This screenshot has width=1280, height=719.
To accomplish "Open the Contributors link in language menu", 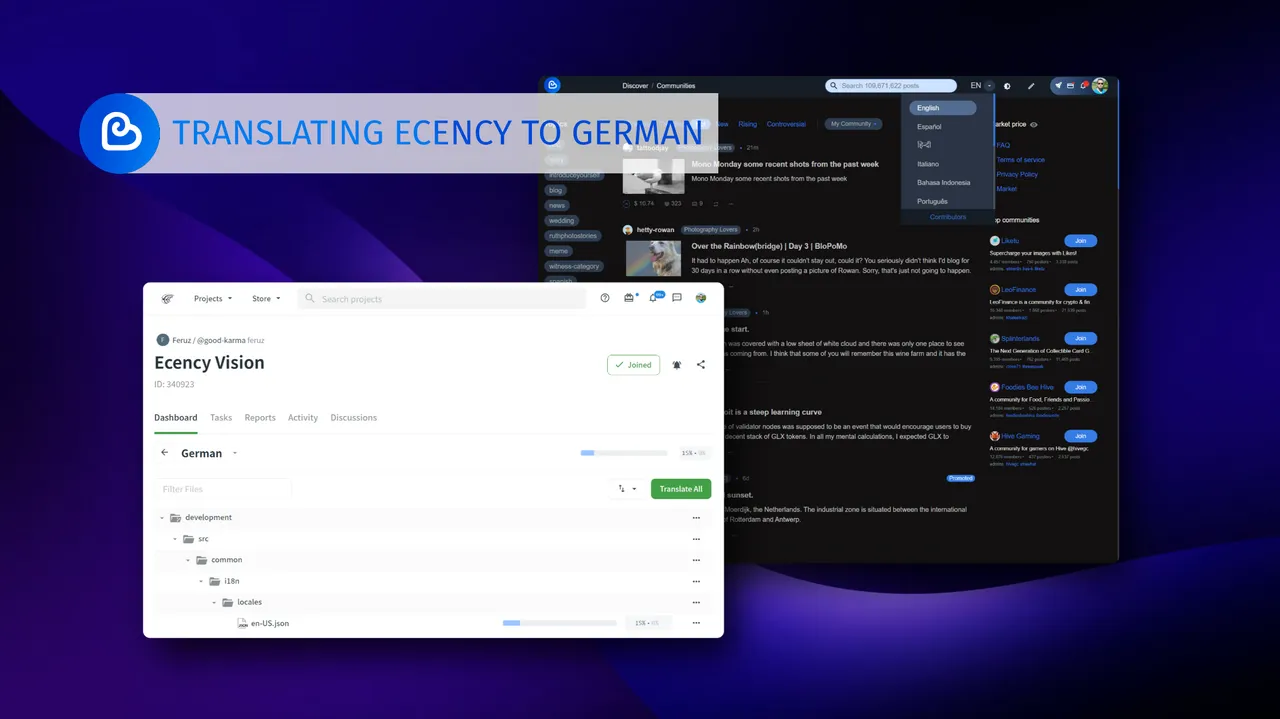I will (948, 217).
